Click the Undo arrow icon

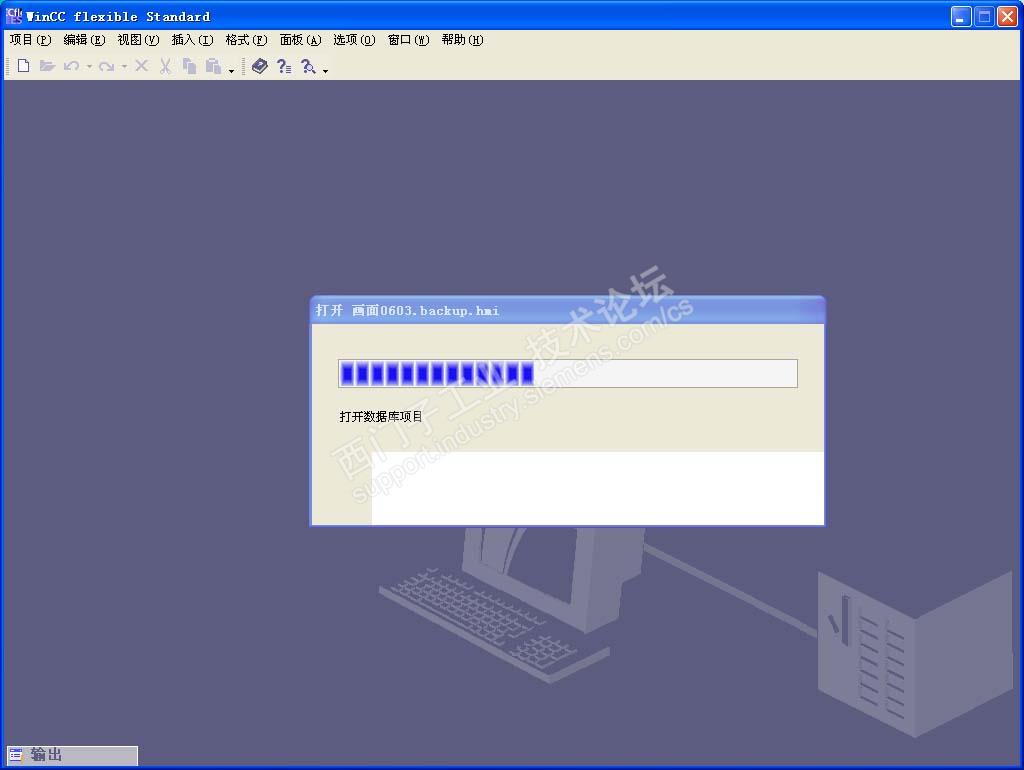[72, 66]
